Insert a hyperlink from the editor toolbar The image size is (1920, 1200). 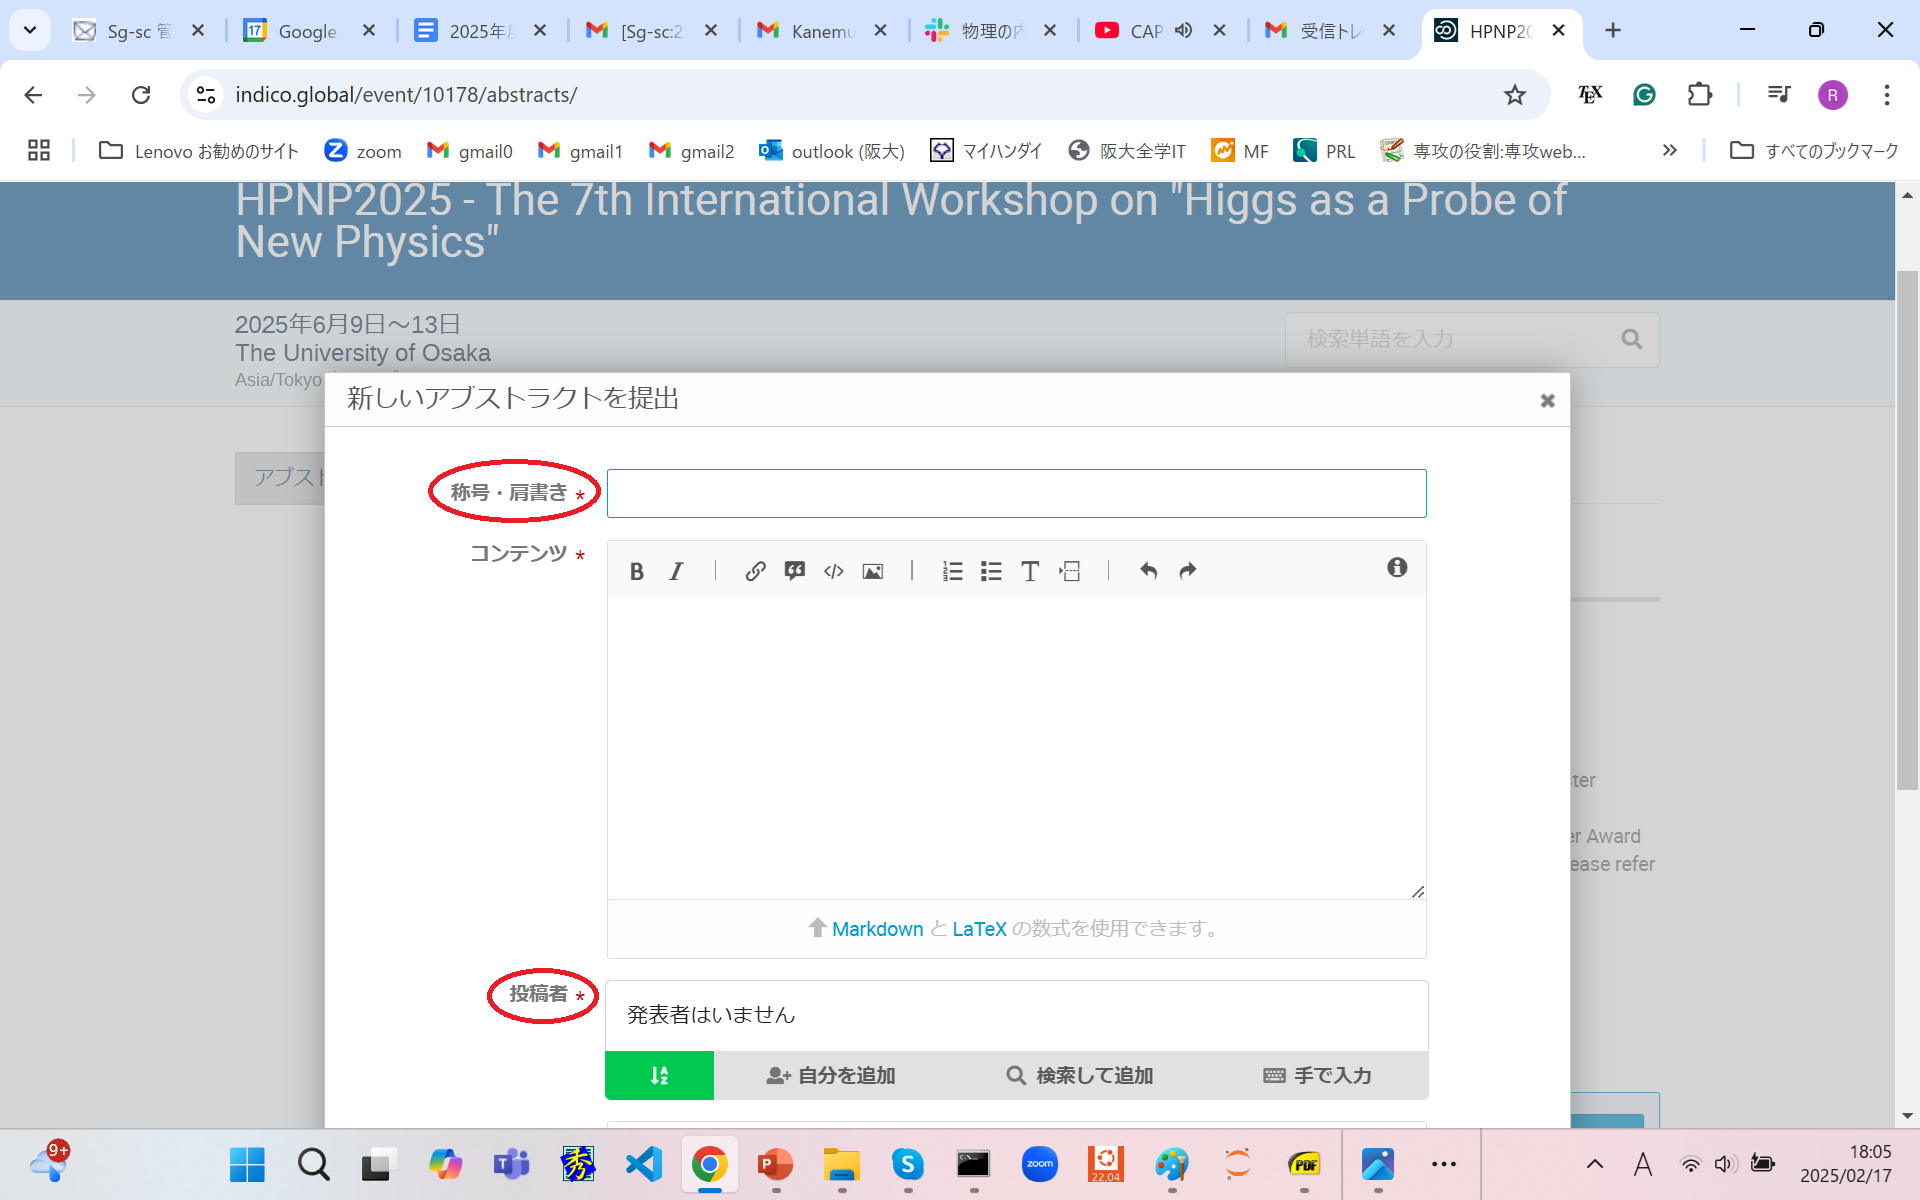click(x=755, y=571)
